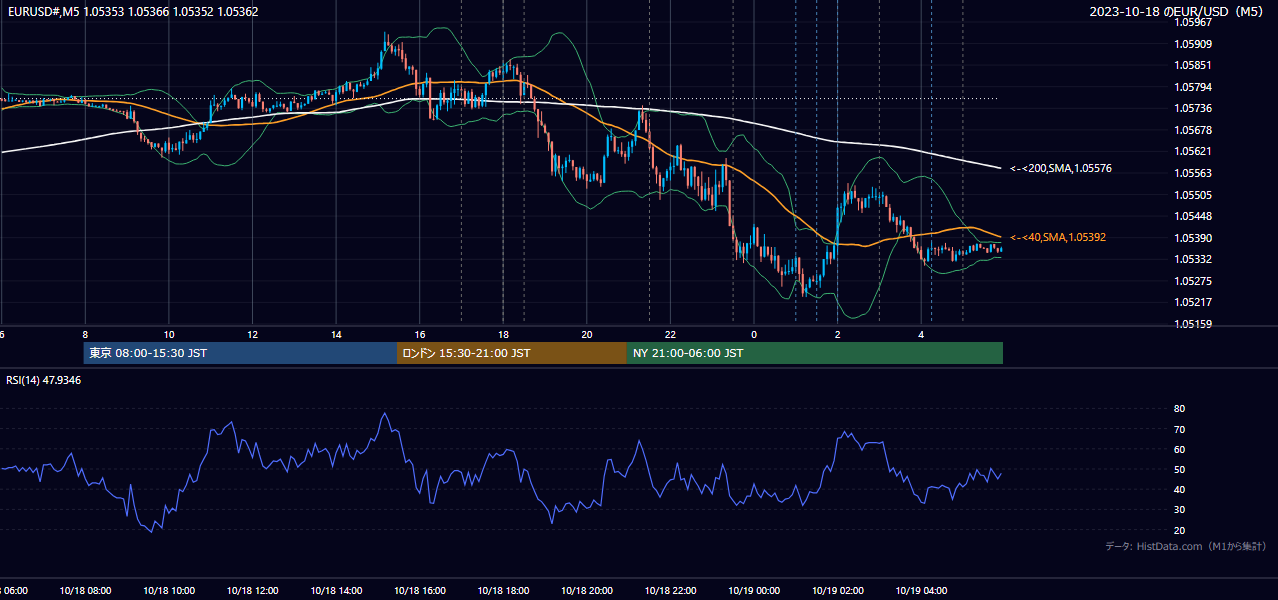Click the 10/19 02:00 time axis label
The image size is (1278, 600).
pyautogui.click(x=838, y=591)
